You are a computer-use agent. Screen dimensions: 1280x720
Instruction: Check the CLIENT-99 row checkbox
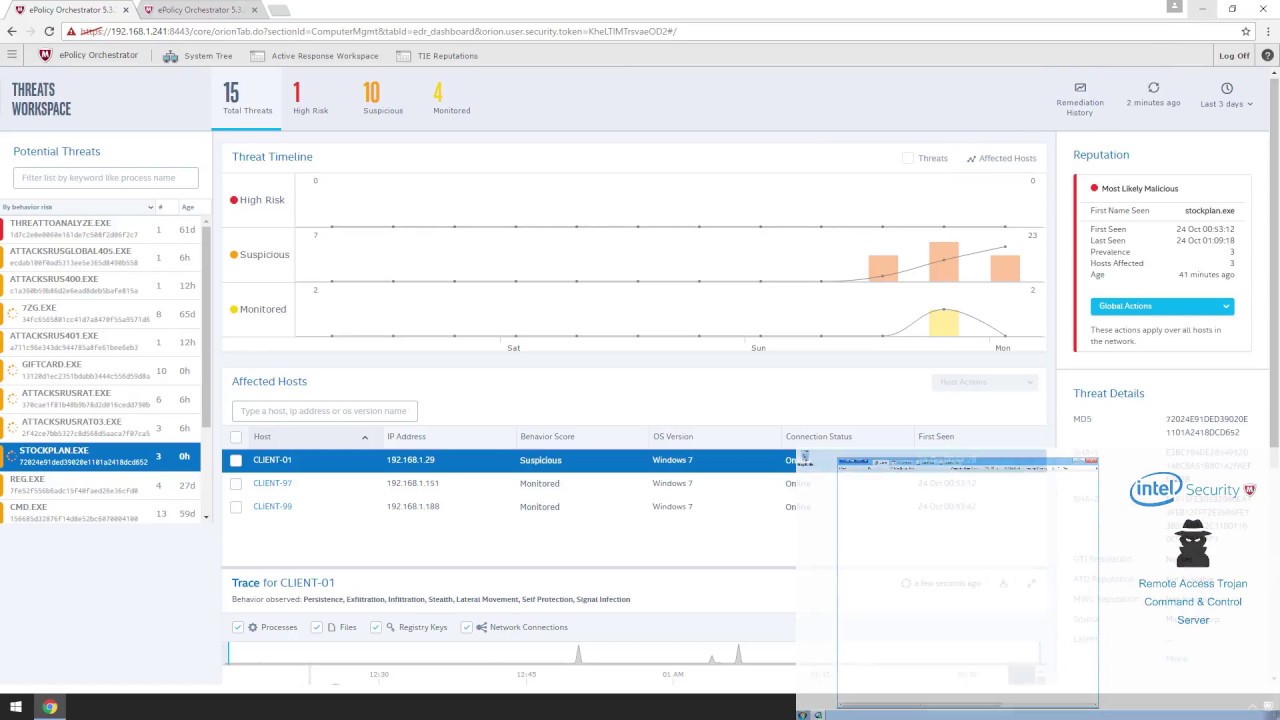coord(236,507)
